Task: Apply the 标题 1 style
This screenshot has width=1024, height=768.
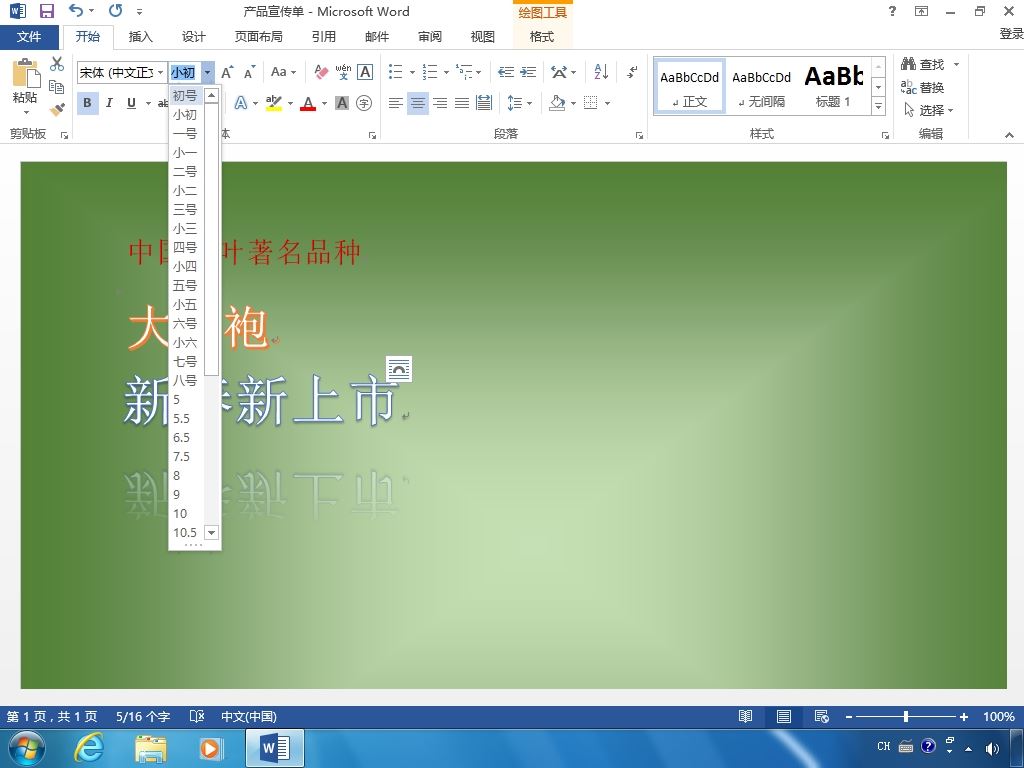Action: point(833,86)
